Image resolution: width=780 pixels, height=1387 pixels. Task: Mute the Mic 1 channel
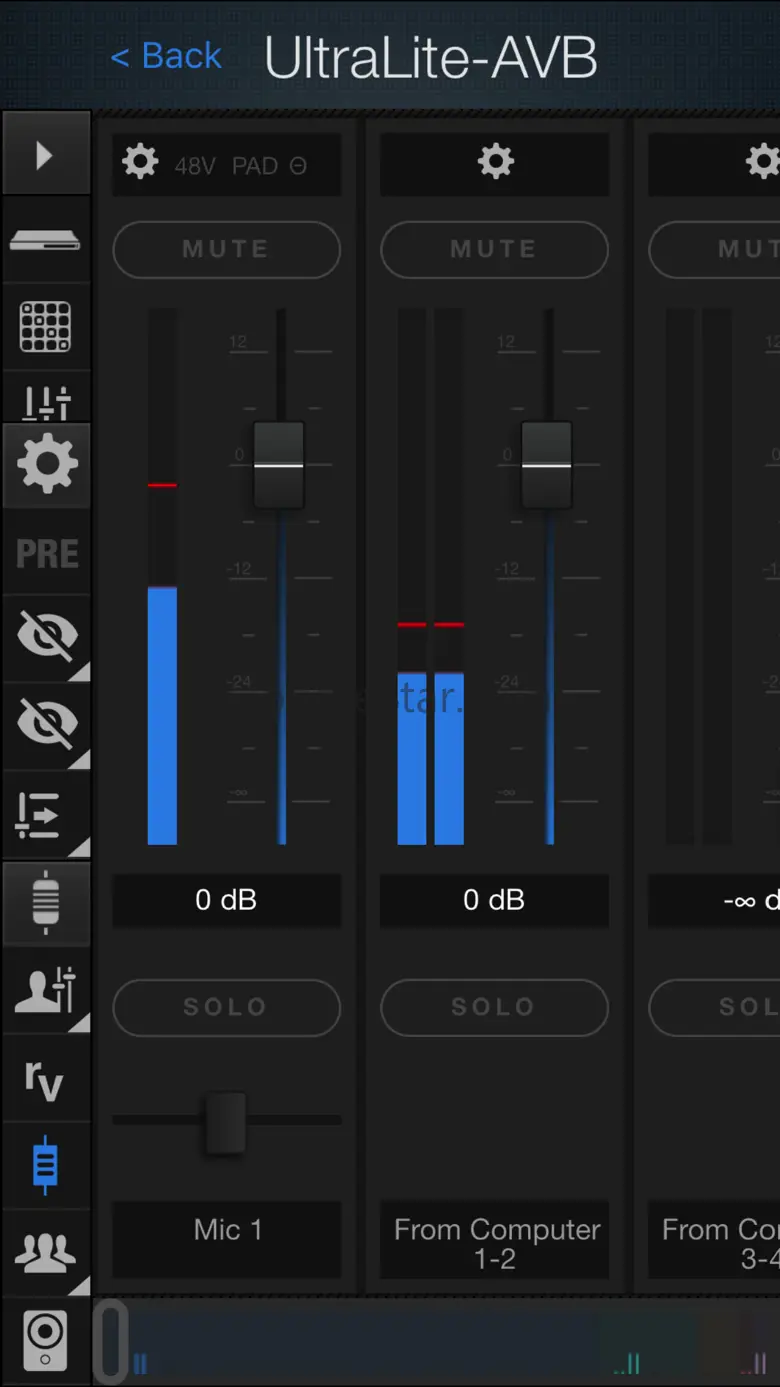tap(226, 249)
